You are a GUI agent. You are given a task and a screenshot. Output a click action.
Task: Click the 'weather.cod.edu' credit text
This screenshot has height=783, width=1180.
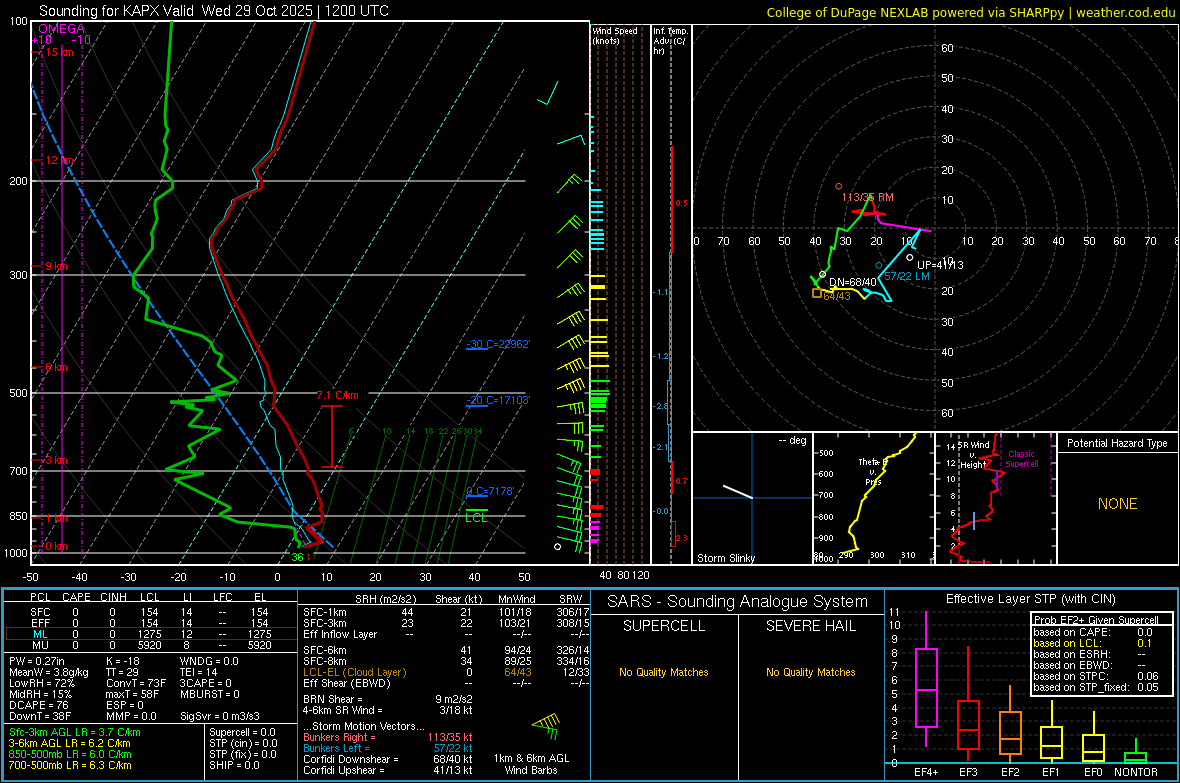point(1126,12)
